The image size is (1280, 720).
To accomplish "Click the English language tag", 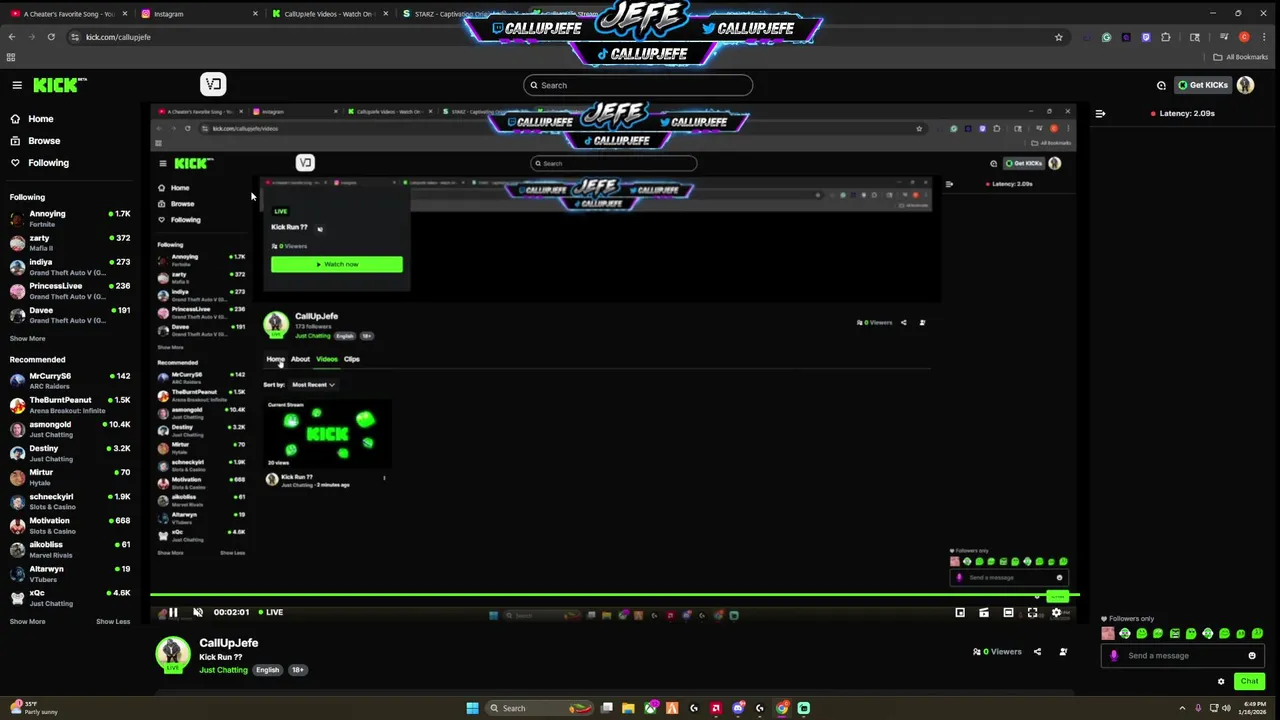I will coord(267,670).
